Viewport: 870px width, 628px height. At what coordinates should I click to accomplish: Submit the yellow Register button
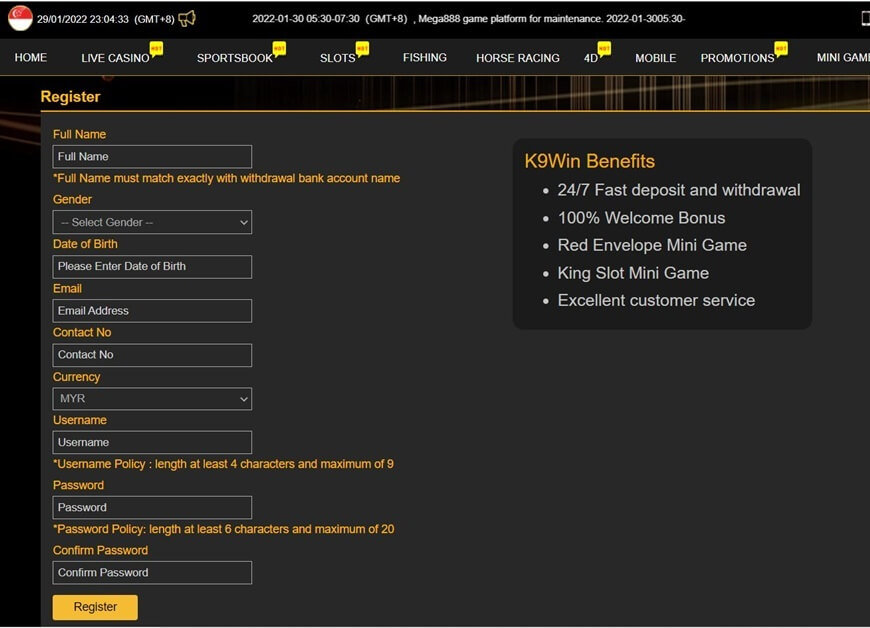pos(95,607)
